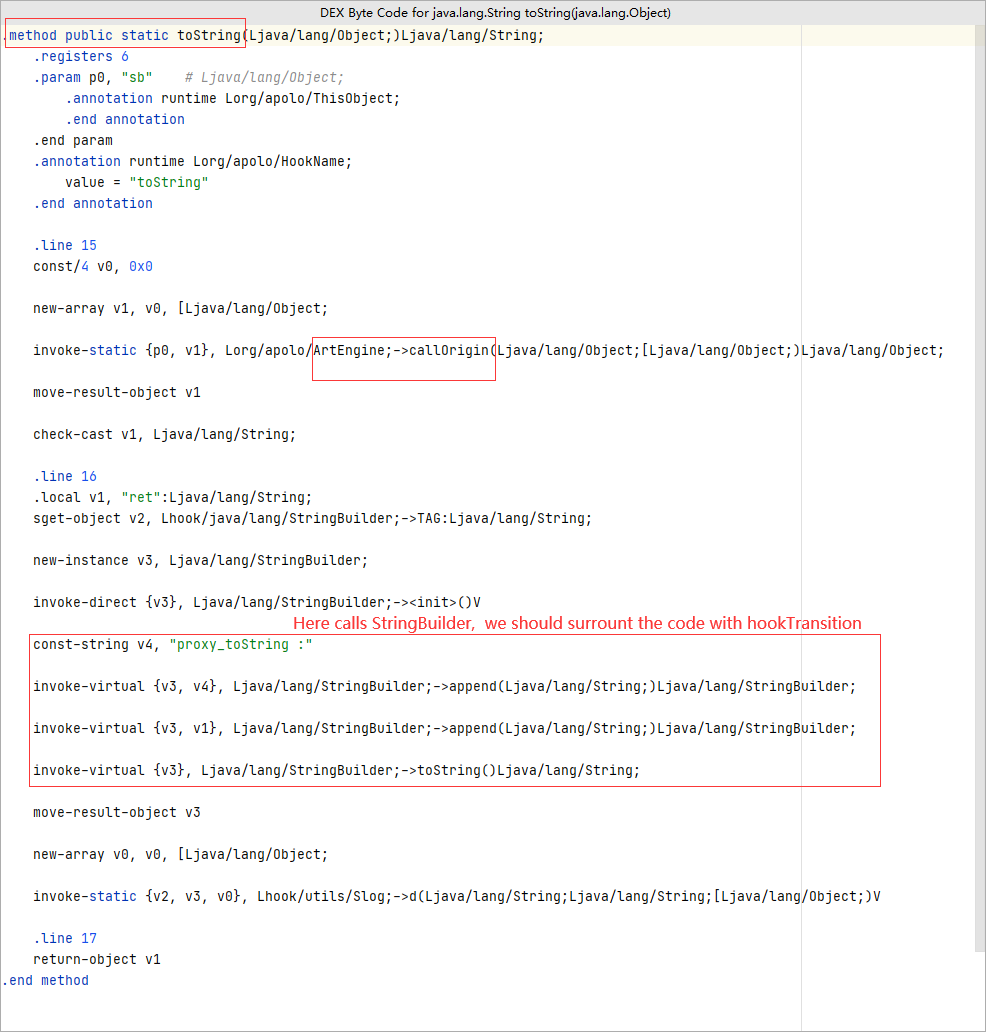The height and width of the screenshot is (1032, 986).
Task: Click the 'sget-object v2' TAG instruction
Action: [x=313, y=519]
